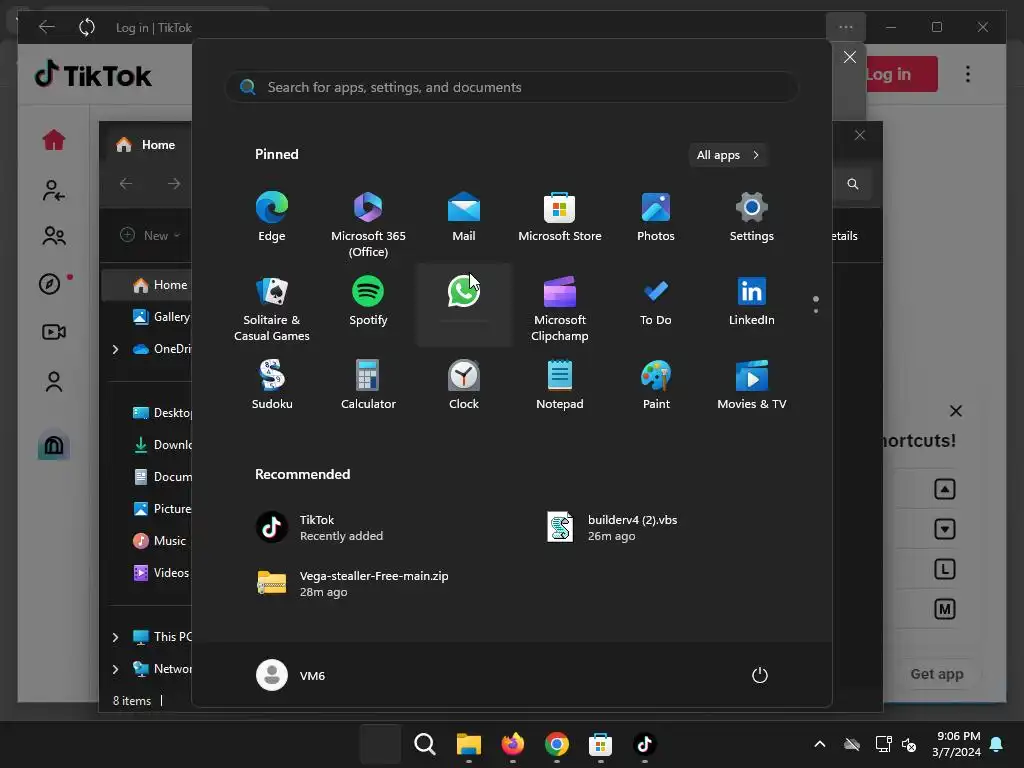Open File Explorer from taskbar
The height and width of the screenshot is (768, 1024).
point(468,744)
